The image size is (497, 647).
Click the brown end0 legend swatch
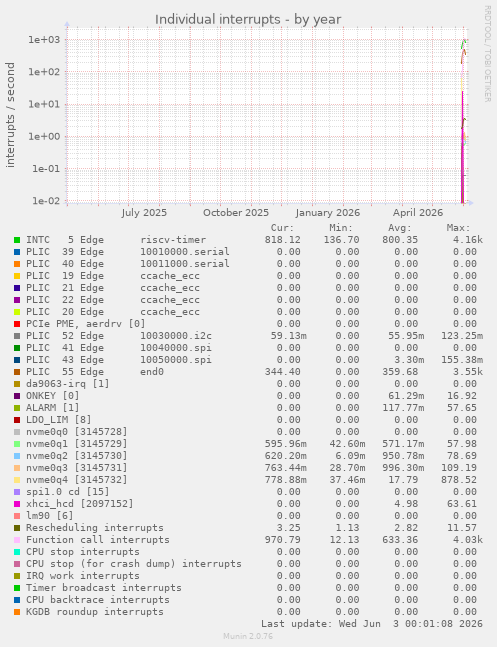click(17, 371)
